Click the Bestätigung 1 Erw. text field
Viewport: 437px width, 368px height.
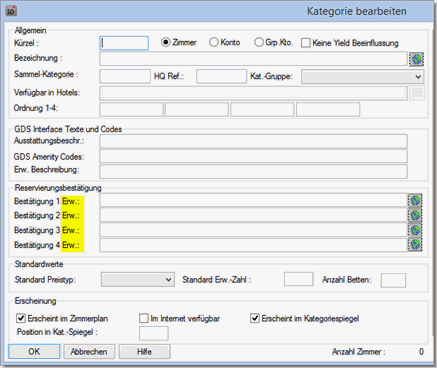tap(253, 201)
